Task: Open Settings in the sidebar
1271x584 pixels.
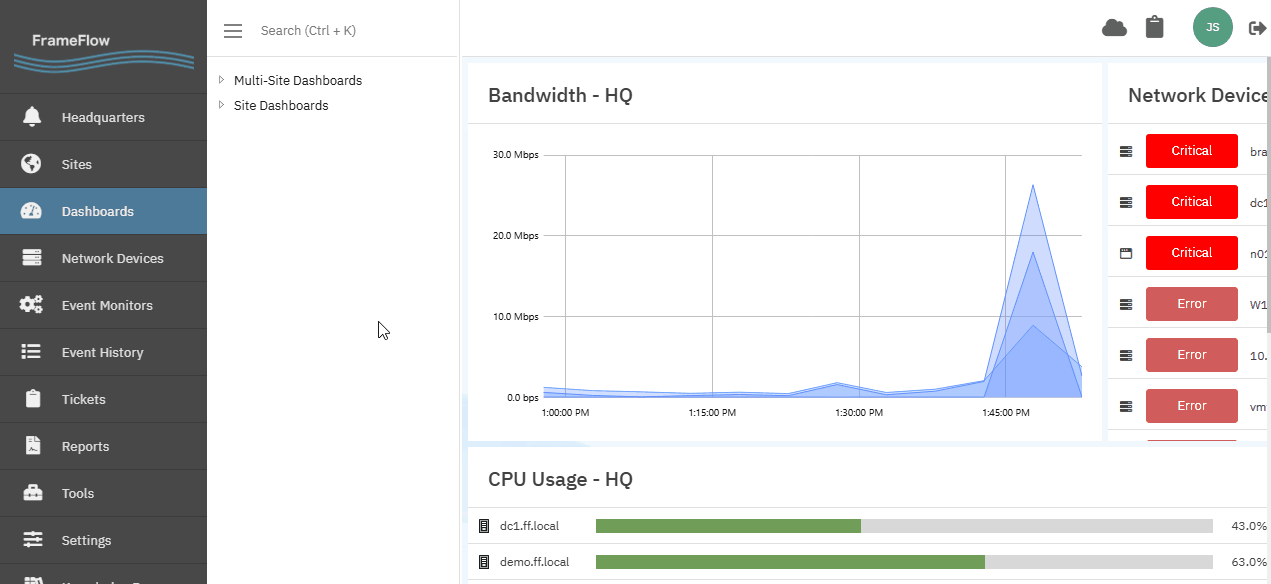Action: tap(86, 540)
